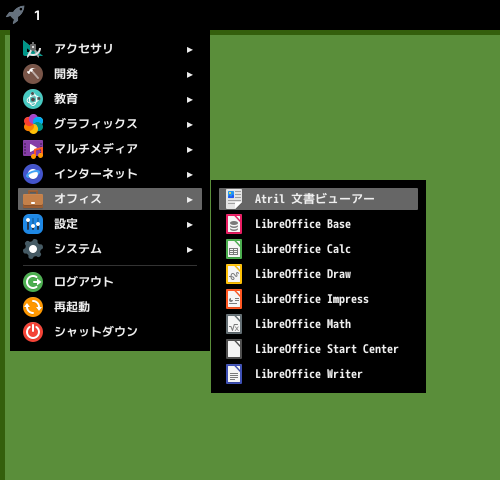500x480 pixels.
Task: Expand the 設定 submenu arrow
Action: (x=190, y=225)
